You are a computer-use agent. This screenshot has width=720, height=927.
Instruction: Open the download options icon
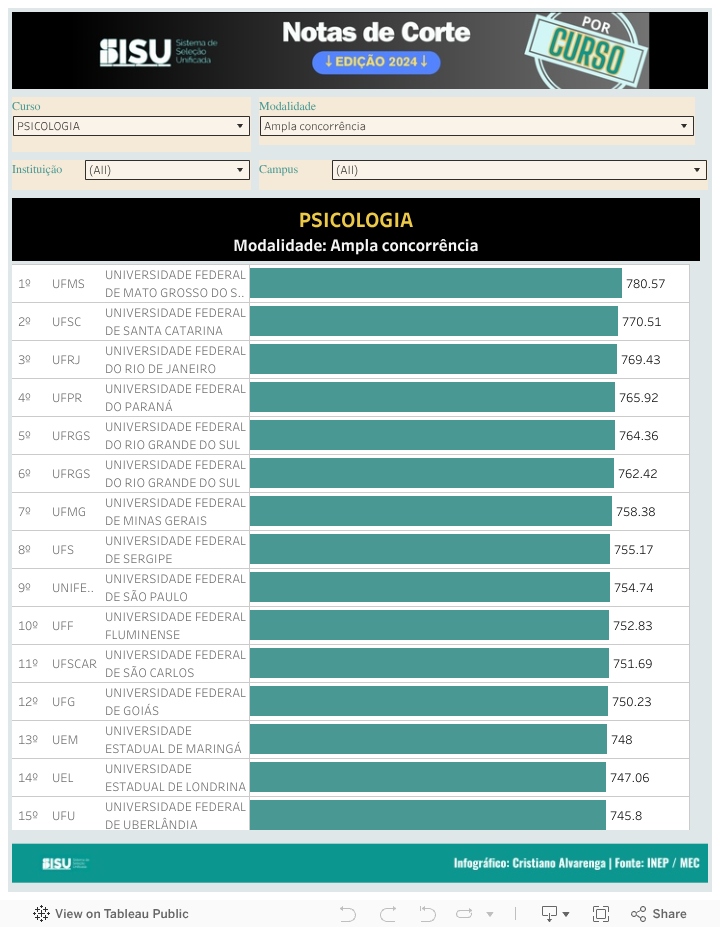tap(554, 913)
